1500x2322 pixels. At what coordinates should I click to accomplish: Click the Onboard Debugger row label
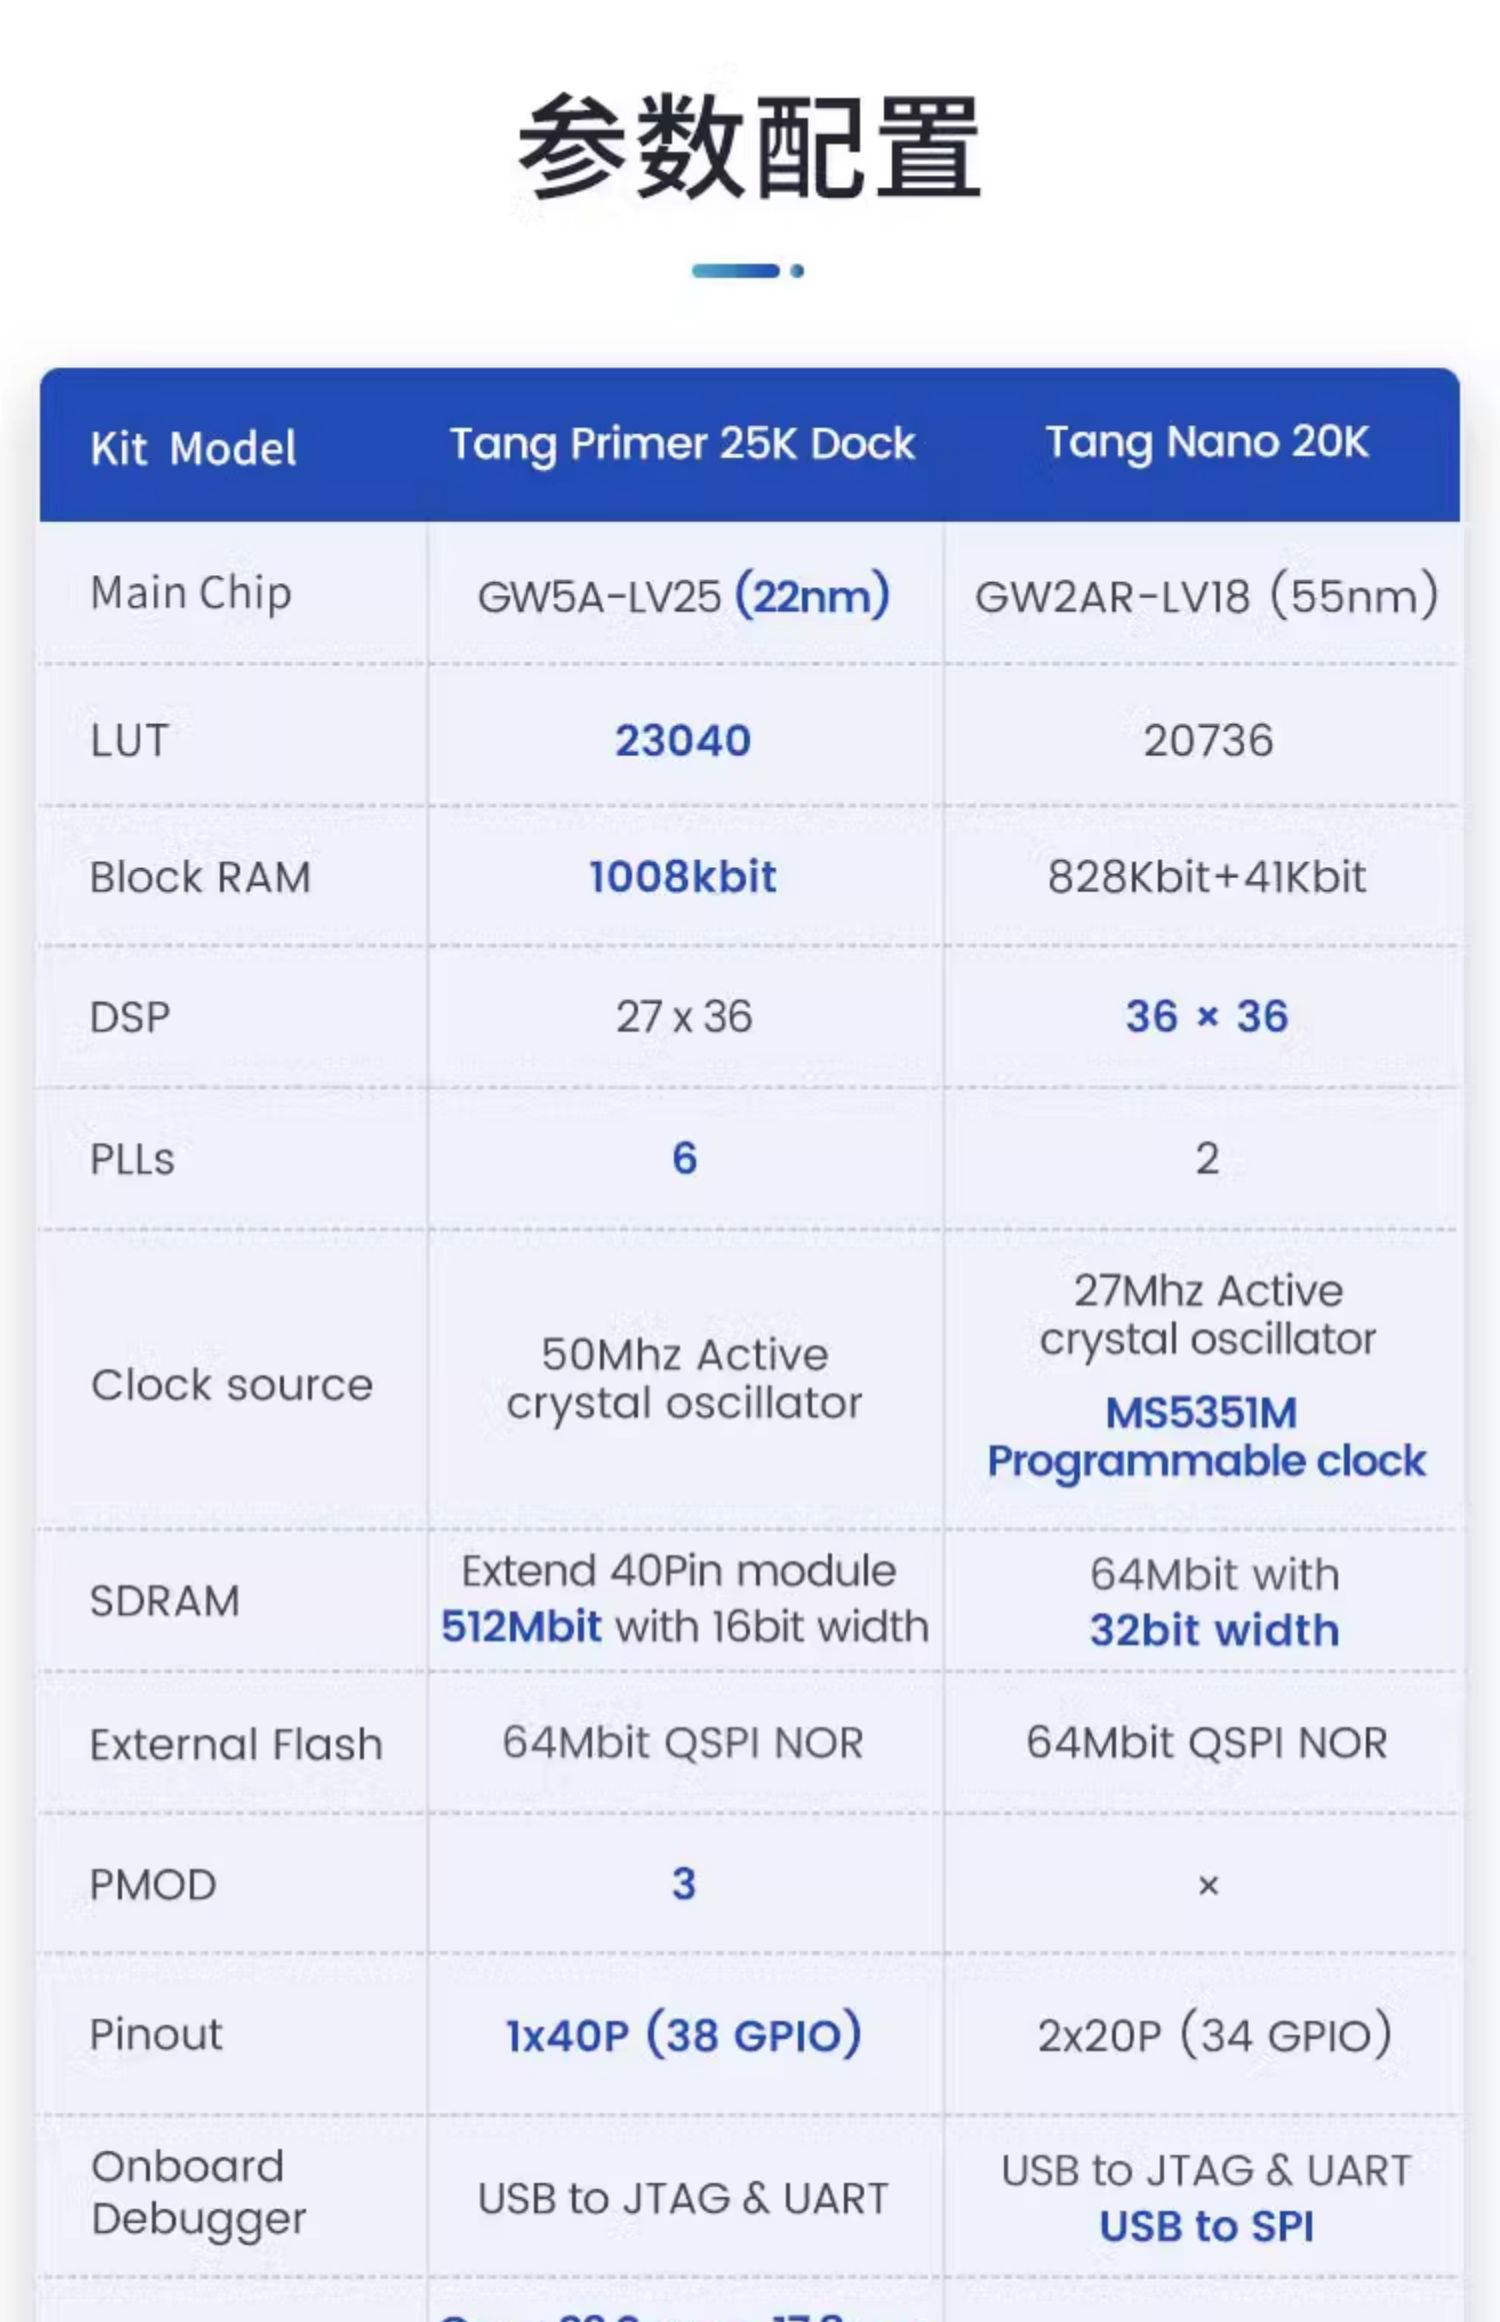[198, 2193]
